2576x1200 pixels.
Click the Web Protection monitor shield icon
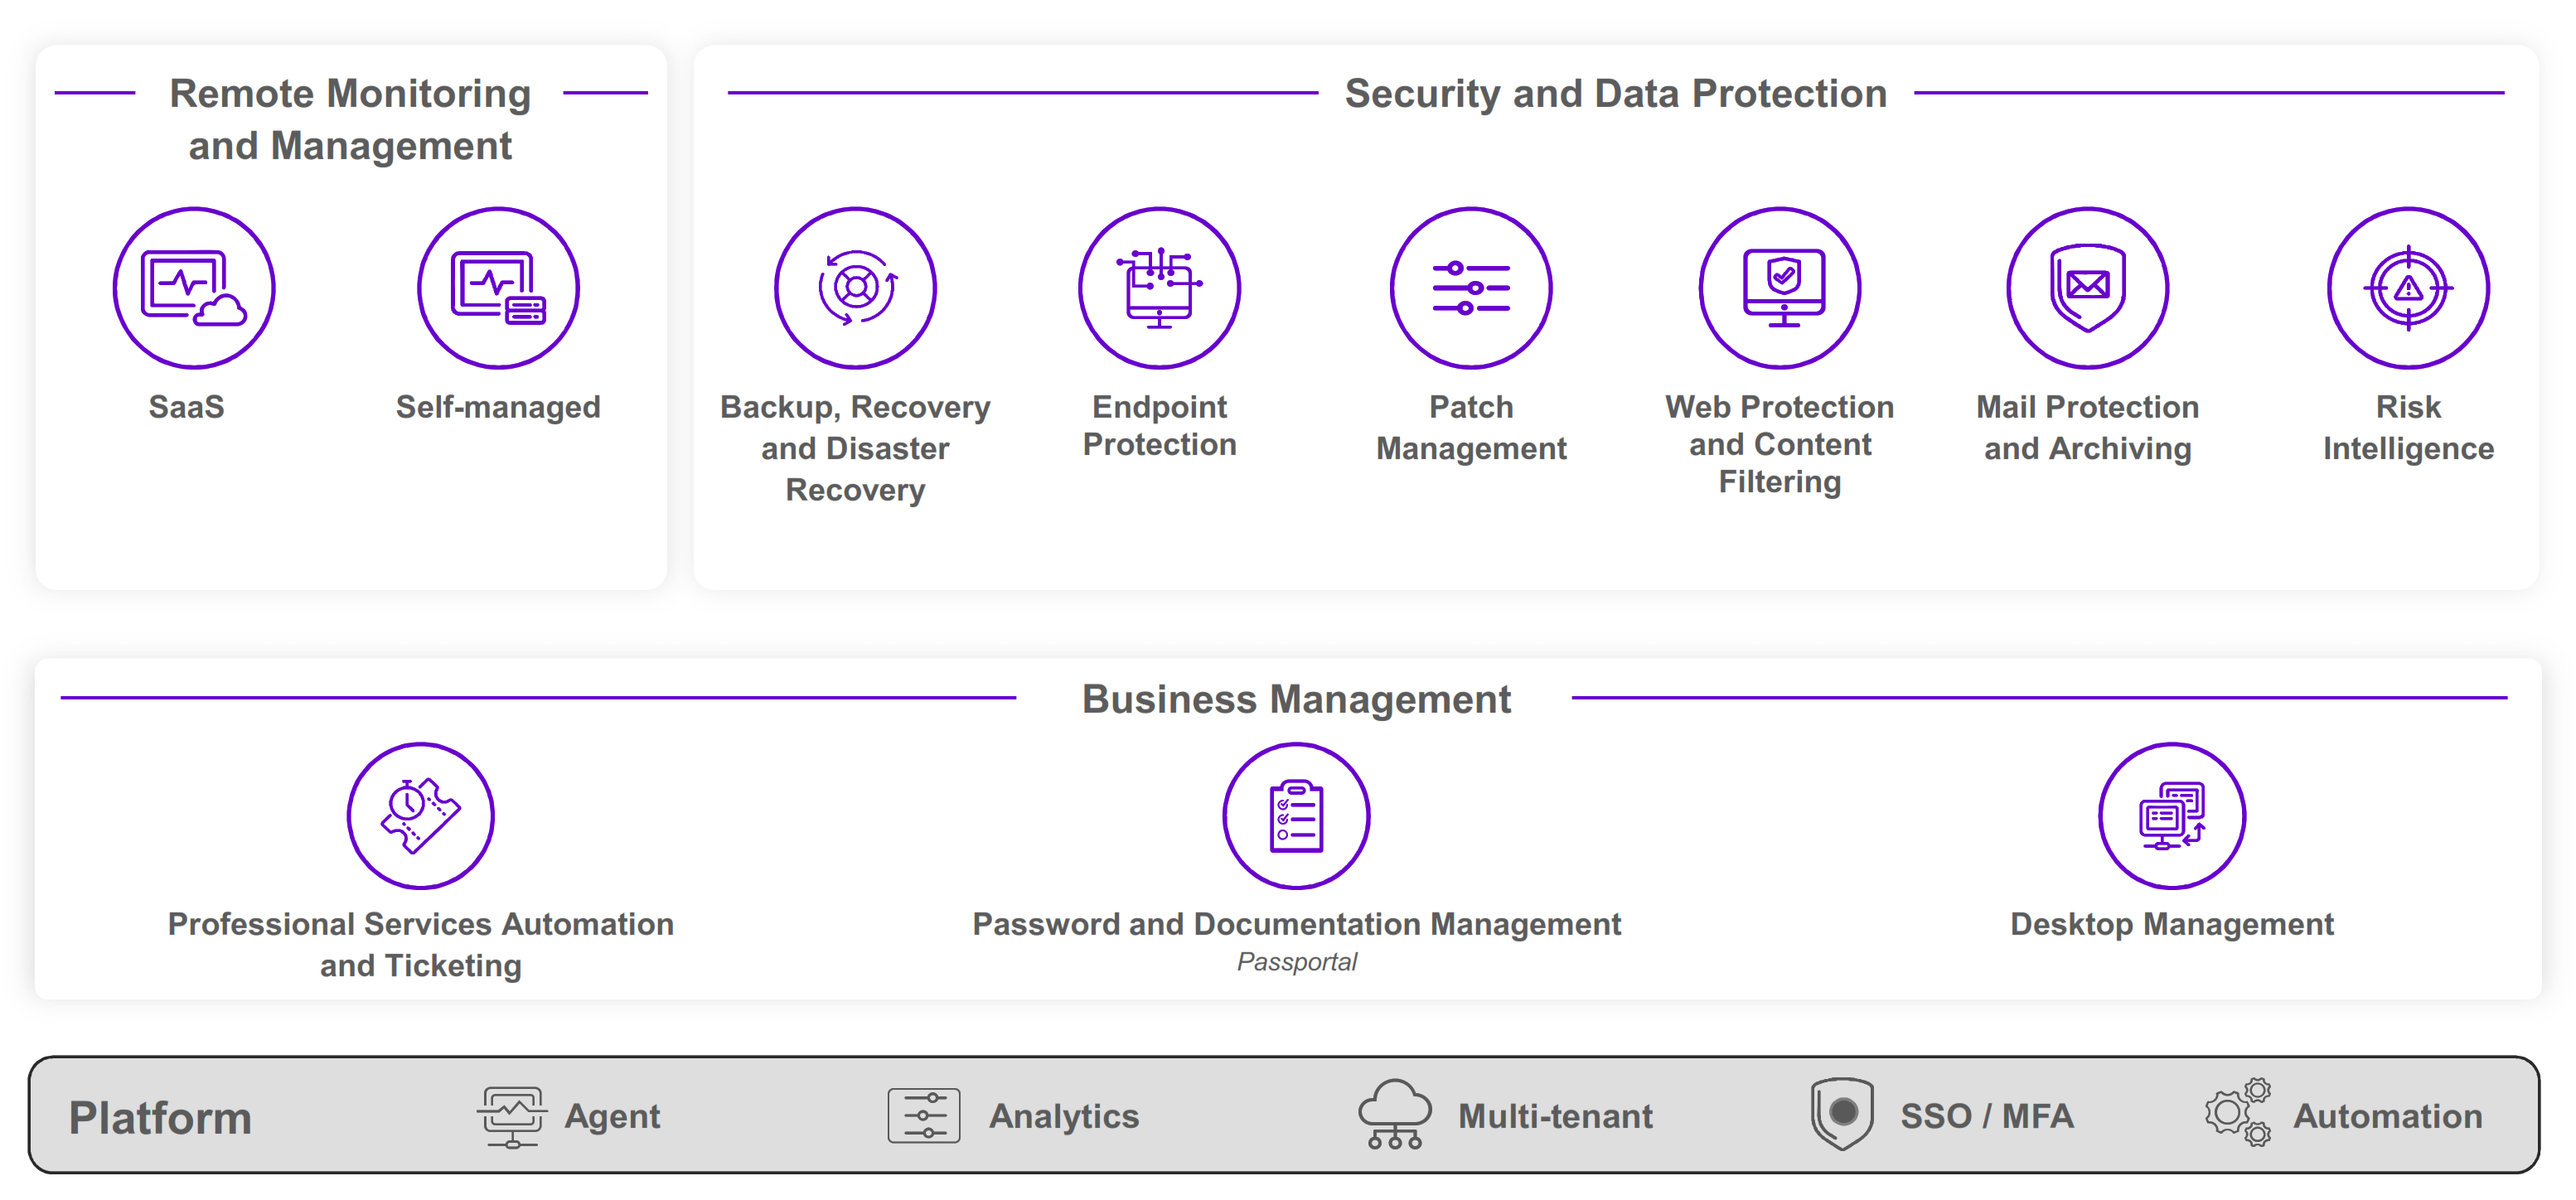pos(1780,288)
